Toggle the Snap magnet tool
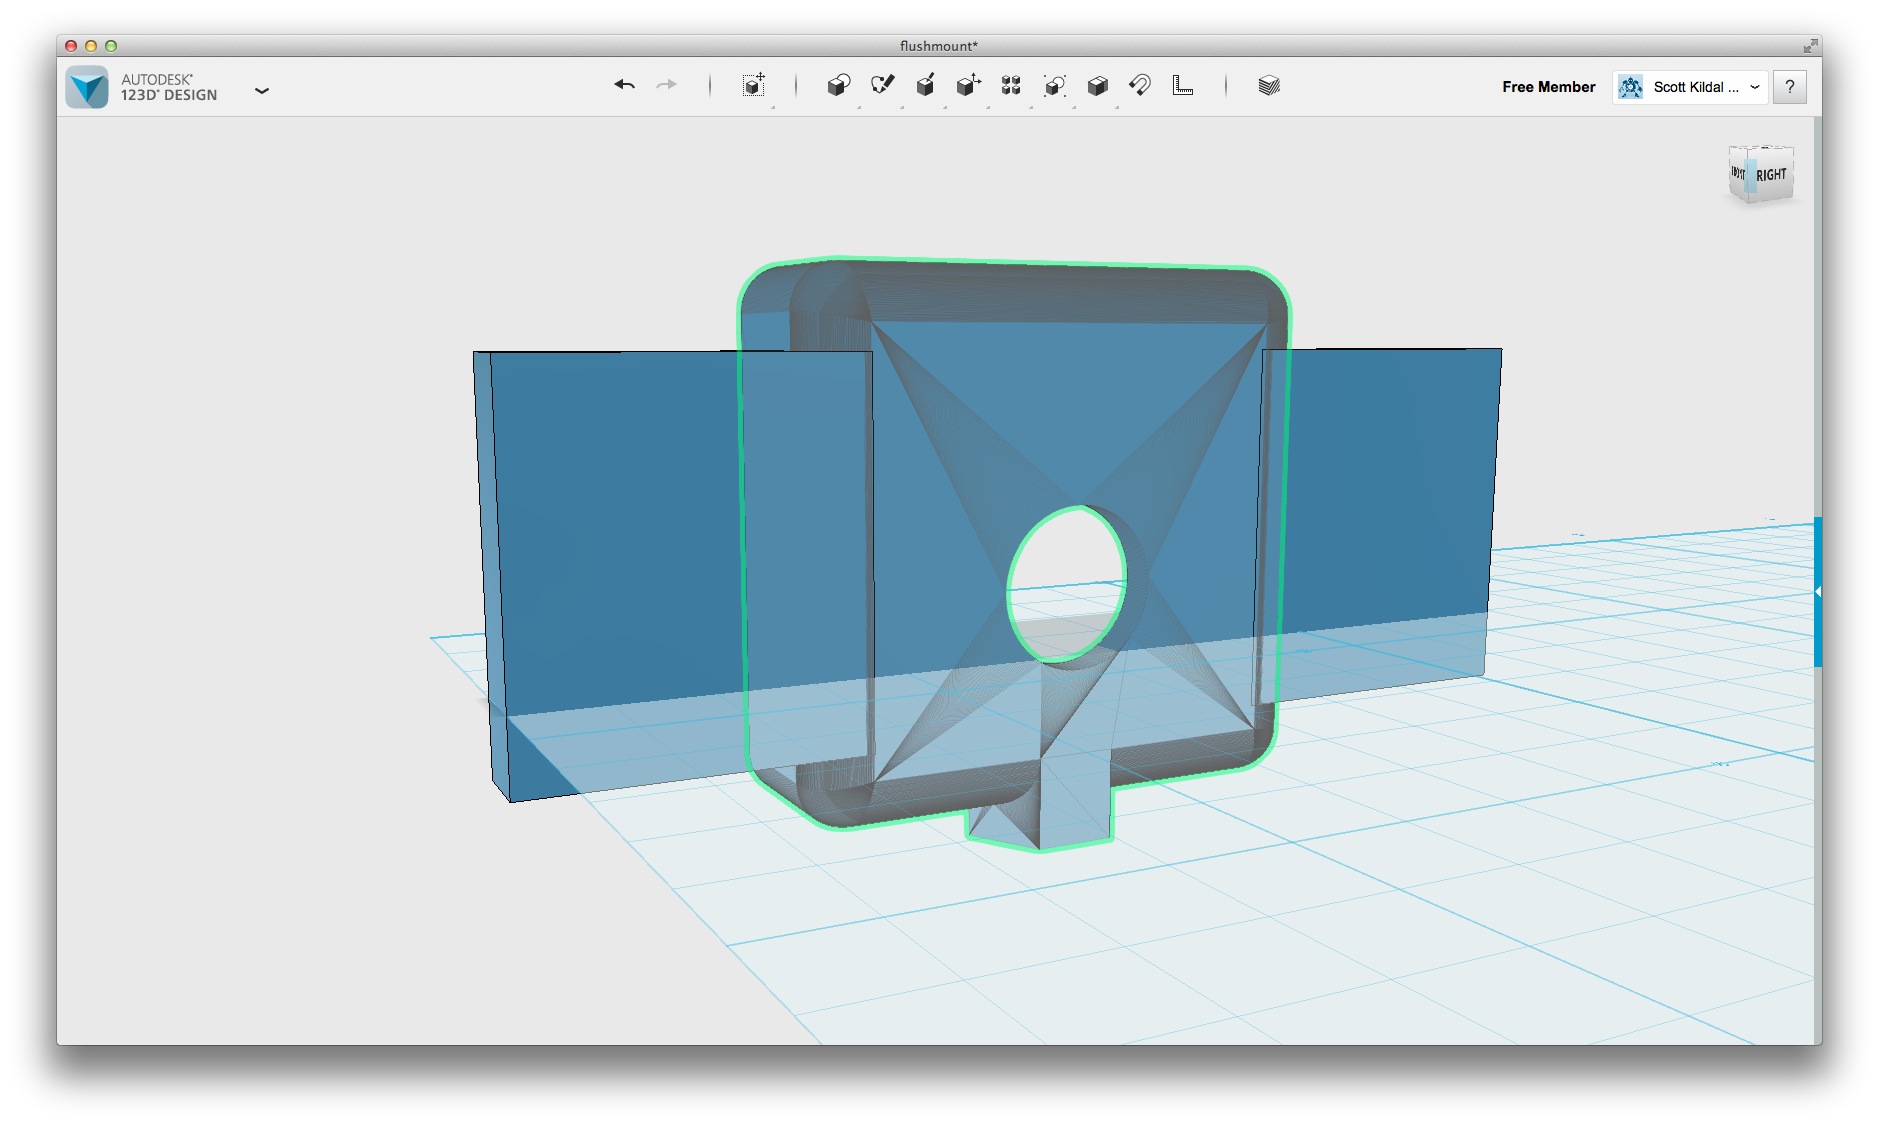 1140,86
